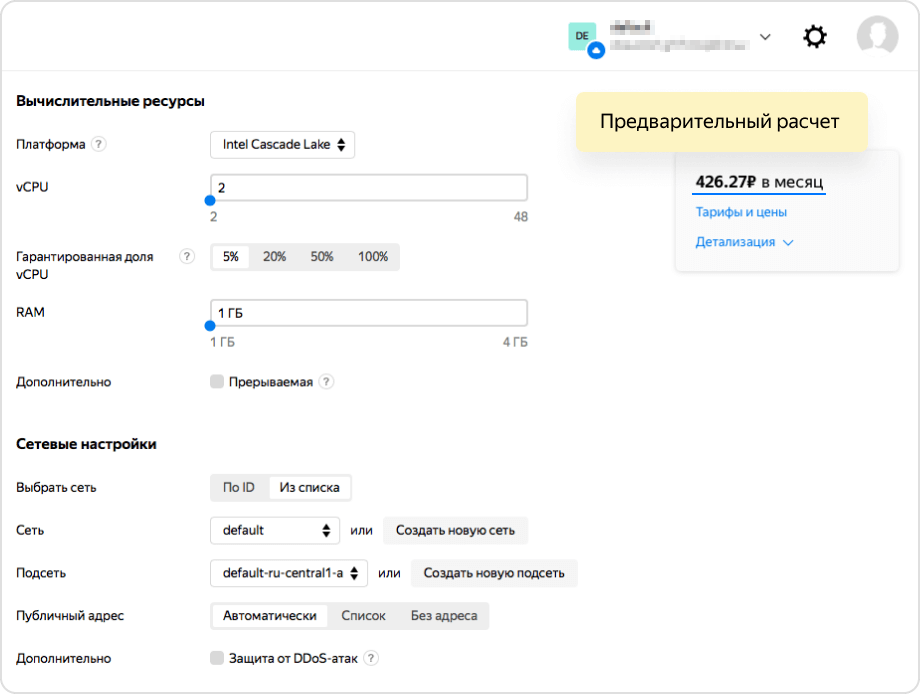Click the vCPU slider handle
Image resolution: width=920 pixels, height=694 pixels.
[210, 200]
